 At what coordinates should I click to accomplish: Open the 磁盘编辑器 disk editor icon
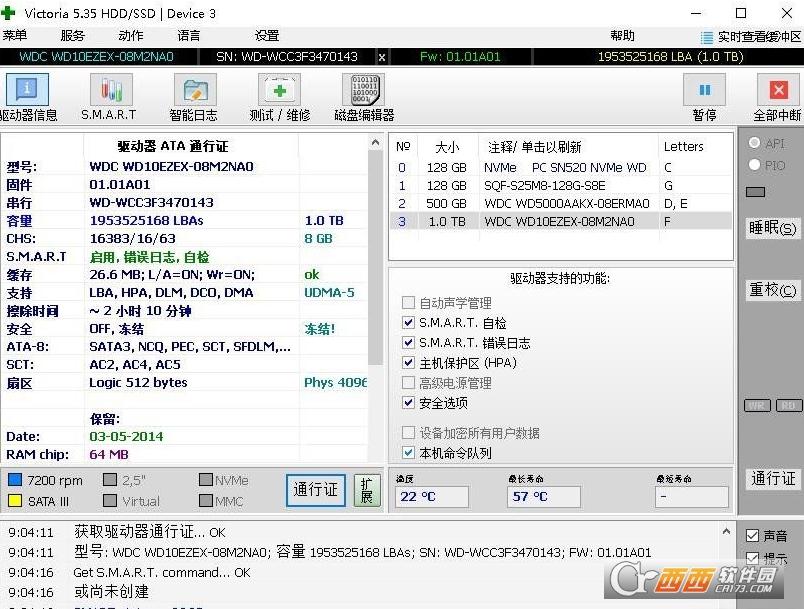pos(364,89)
